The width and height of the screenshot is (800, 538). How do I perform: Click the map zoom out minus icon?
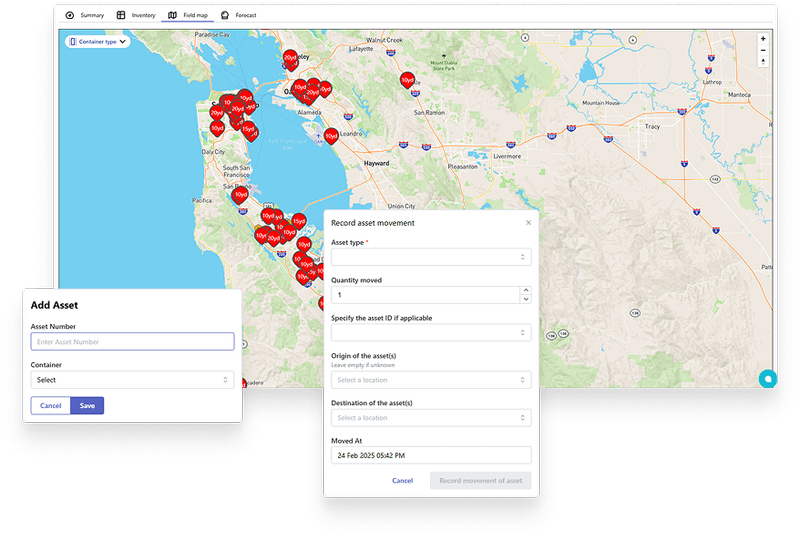pyautogui.click(x=763, y=50)
